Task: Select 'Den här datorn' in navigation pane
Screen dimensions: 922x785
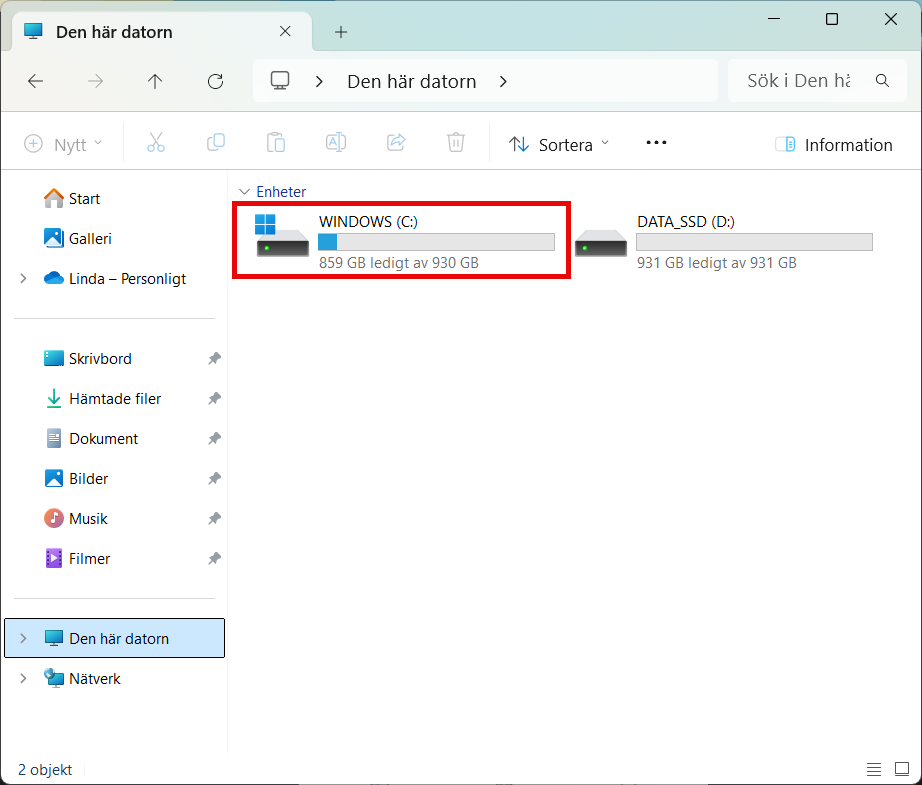Action: (115, 638)
